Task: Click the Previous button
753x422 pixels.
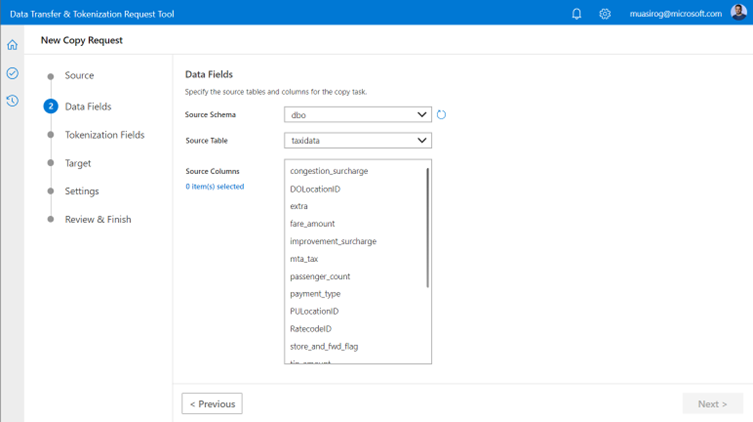Action: point(212,404)
